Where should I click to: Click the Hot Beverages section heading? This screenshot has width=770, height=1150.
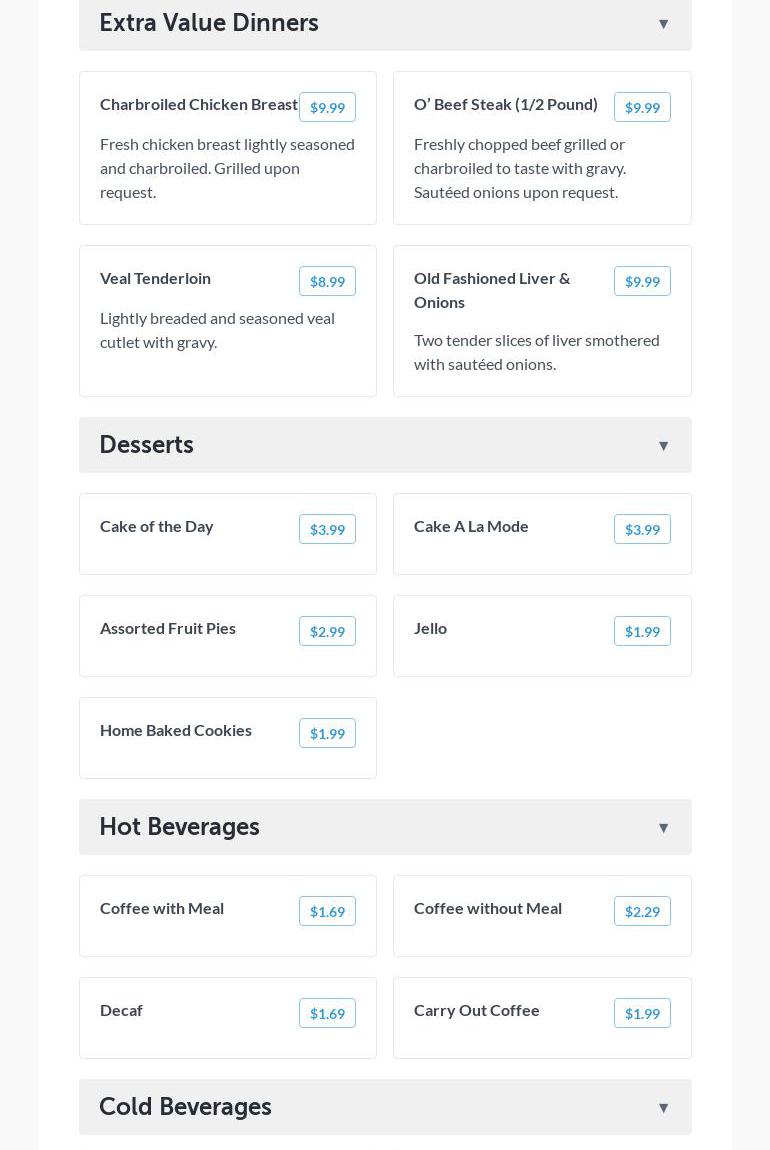pyautogui.click(x=179, y=827)
